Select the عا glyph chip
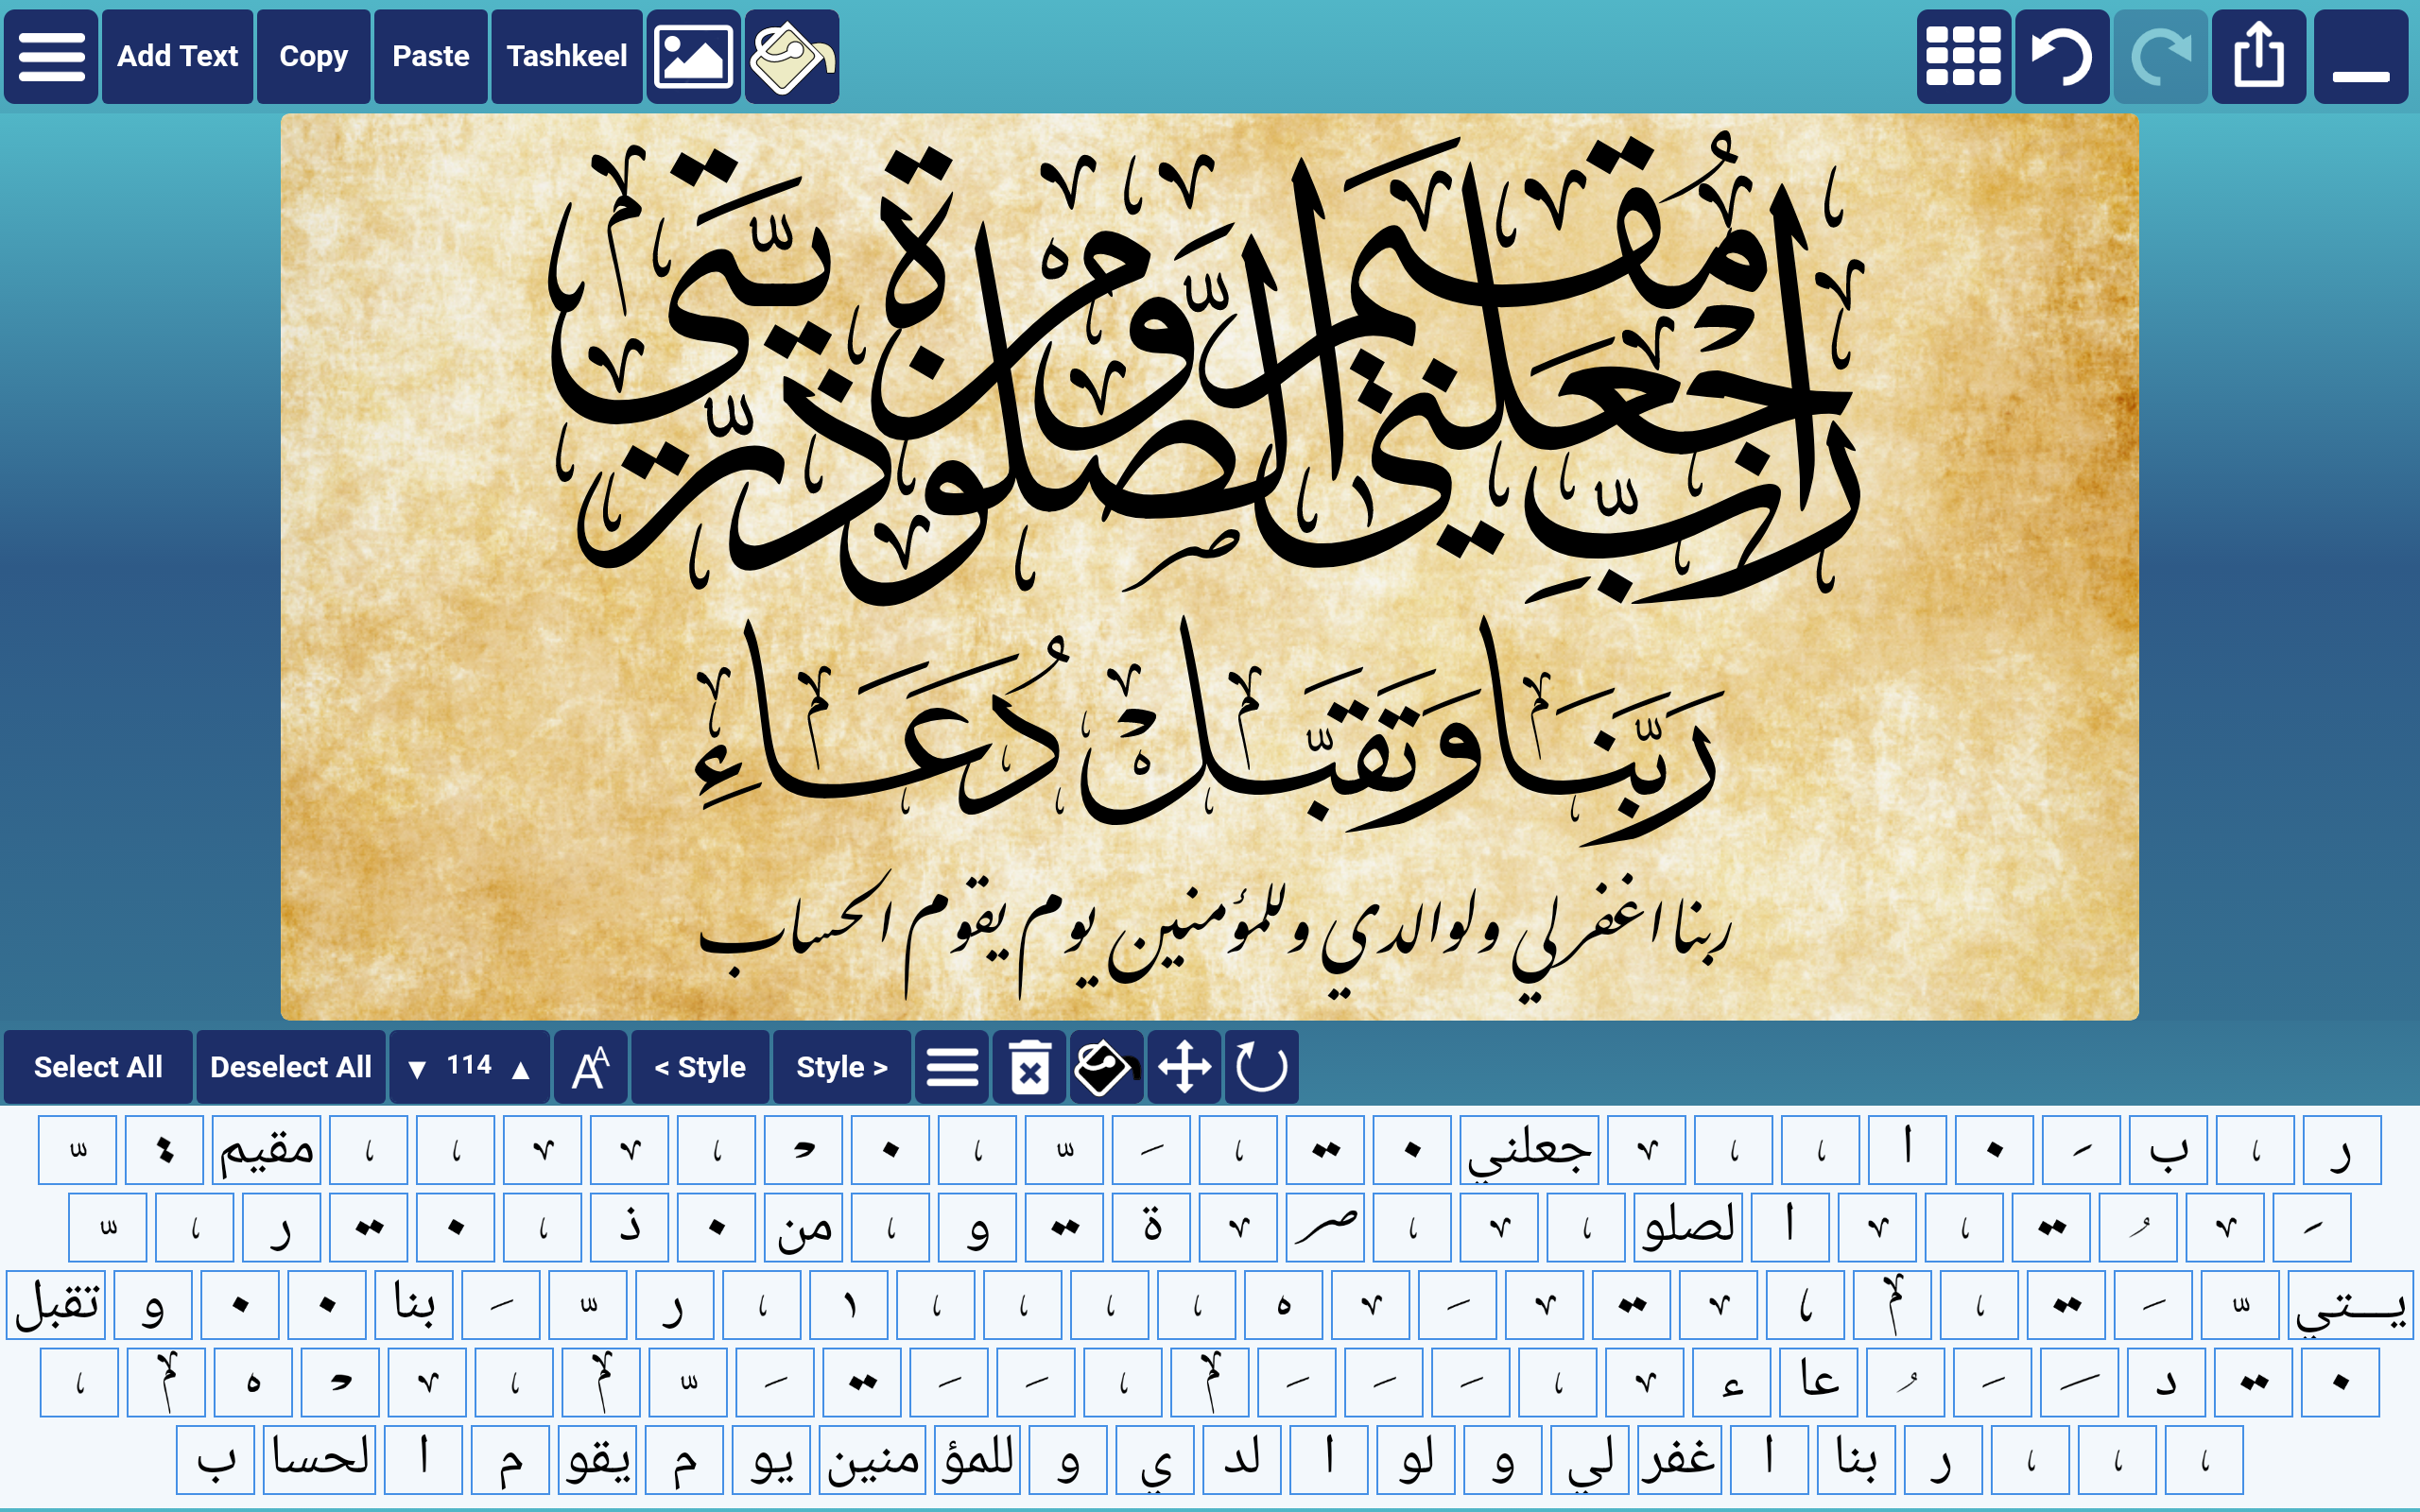The image size is (2420, 1512). coord(1819,1383)
